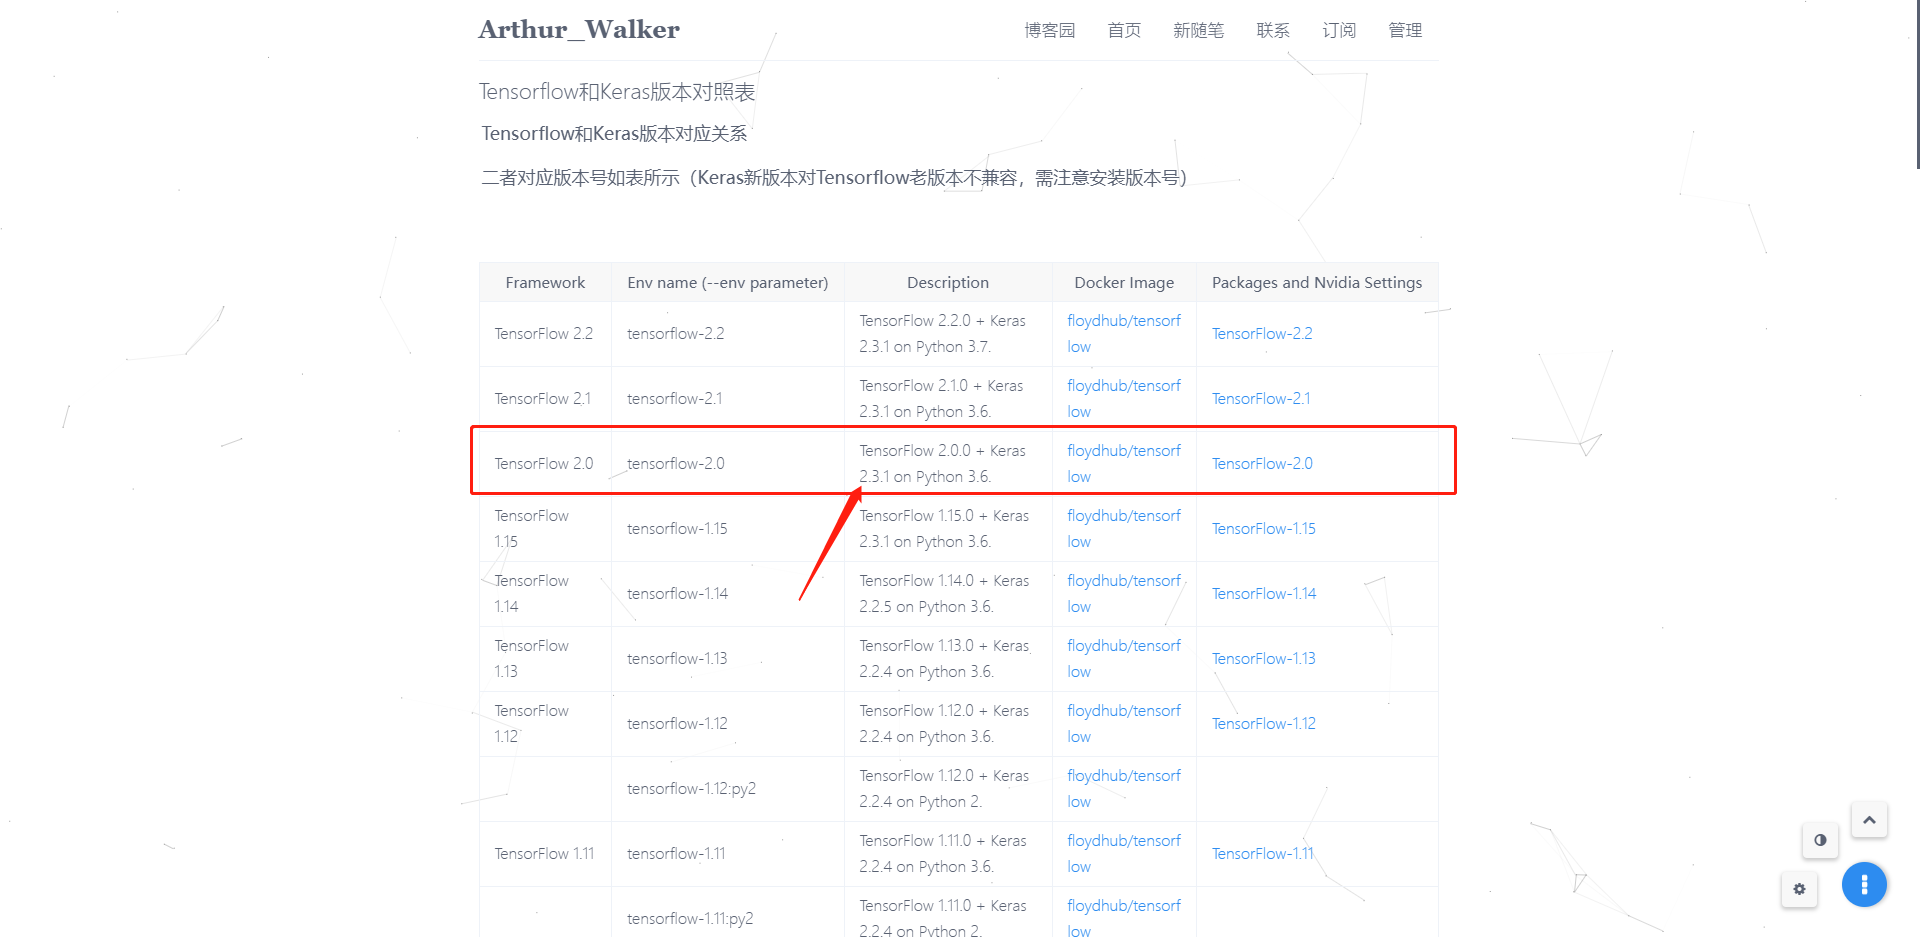The height and width of the screenshot is (937, 1920).
Task: Open 新随笔 navigation item
Action: (x=1198, y=30)
